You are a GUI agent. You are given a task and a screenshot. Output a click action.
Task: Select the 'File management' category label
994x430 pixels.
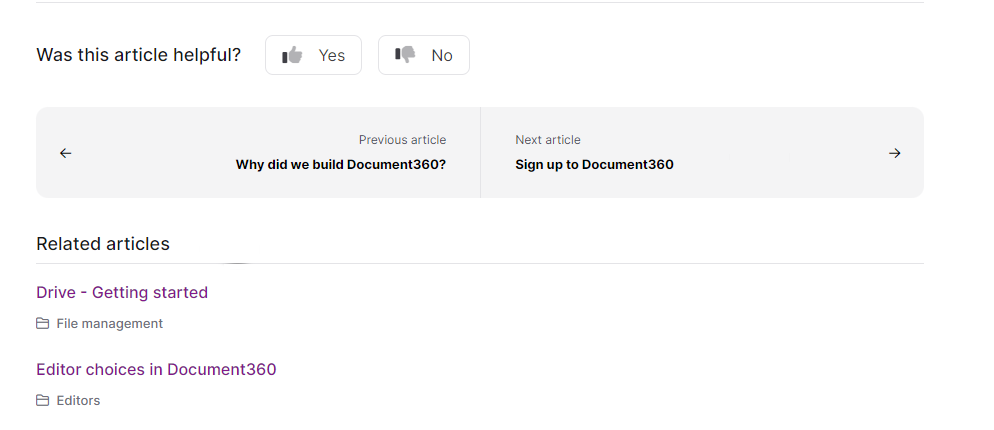tap(110, 323)
